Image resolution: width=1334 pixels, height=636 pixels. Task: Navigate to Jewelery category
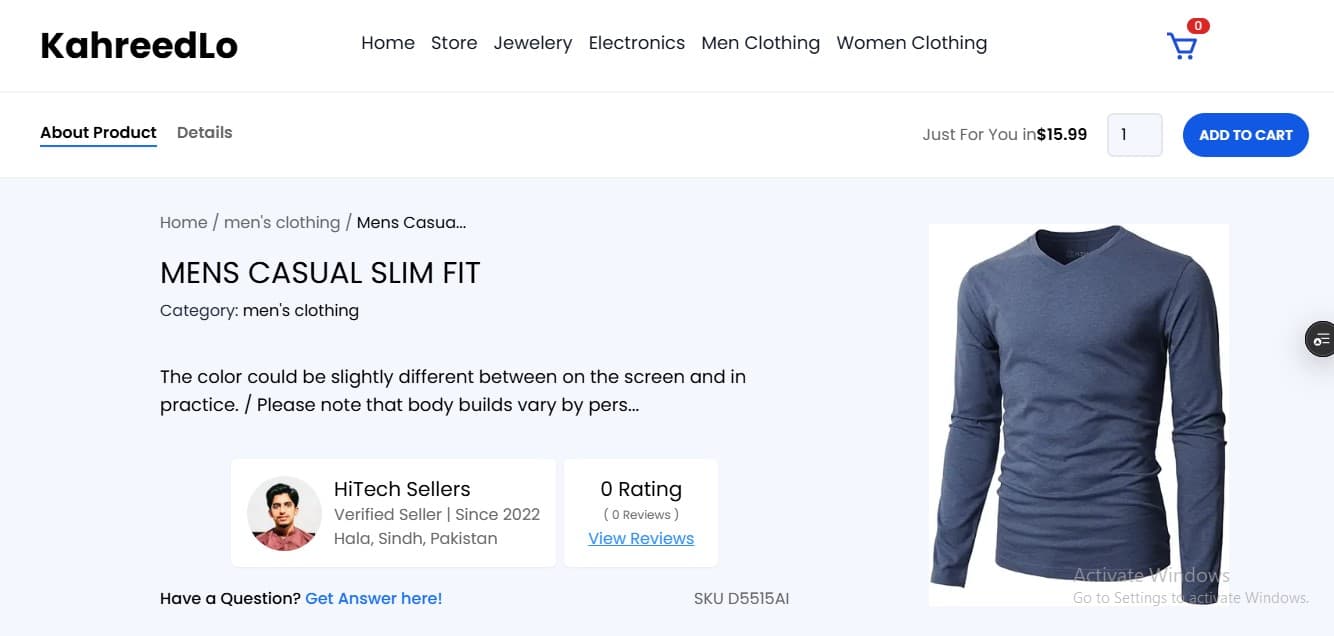pos(533,43)
